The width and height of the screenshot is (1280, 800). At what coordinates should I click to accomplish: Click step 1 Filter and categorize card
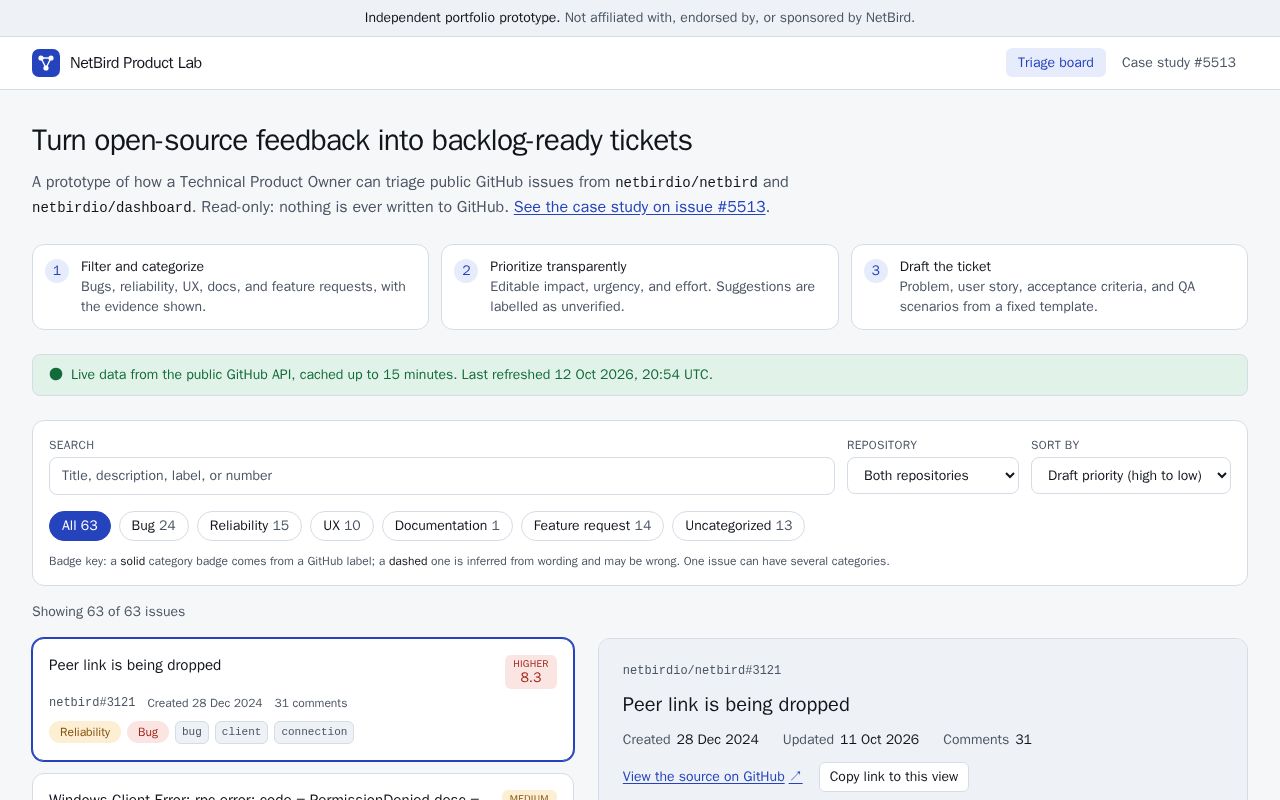click(x=230, y=287)
